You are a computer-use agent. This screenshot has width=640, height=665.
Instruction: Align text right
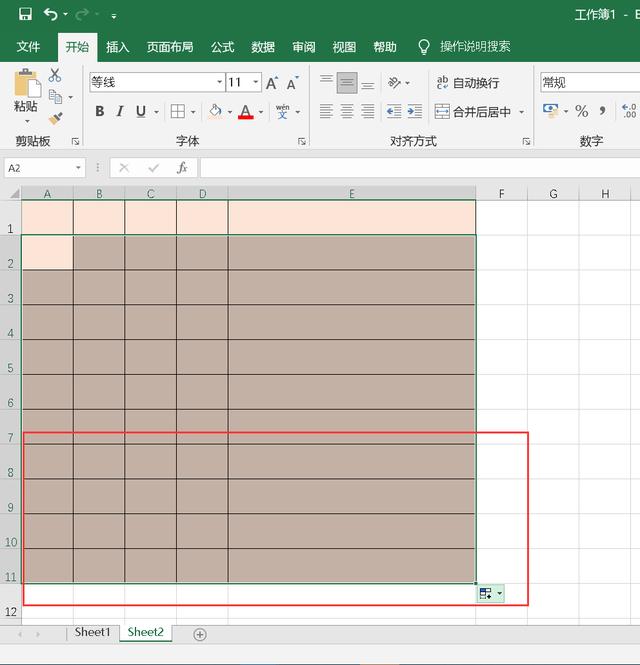point(368,112)
